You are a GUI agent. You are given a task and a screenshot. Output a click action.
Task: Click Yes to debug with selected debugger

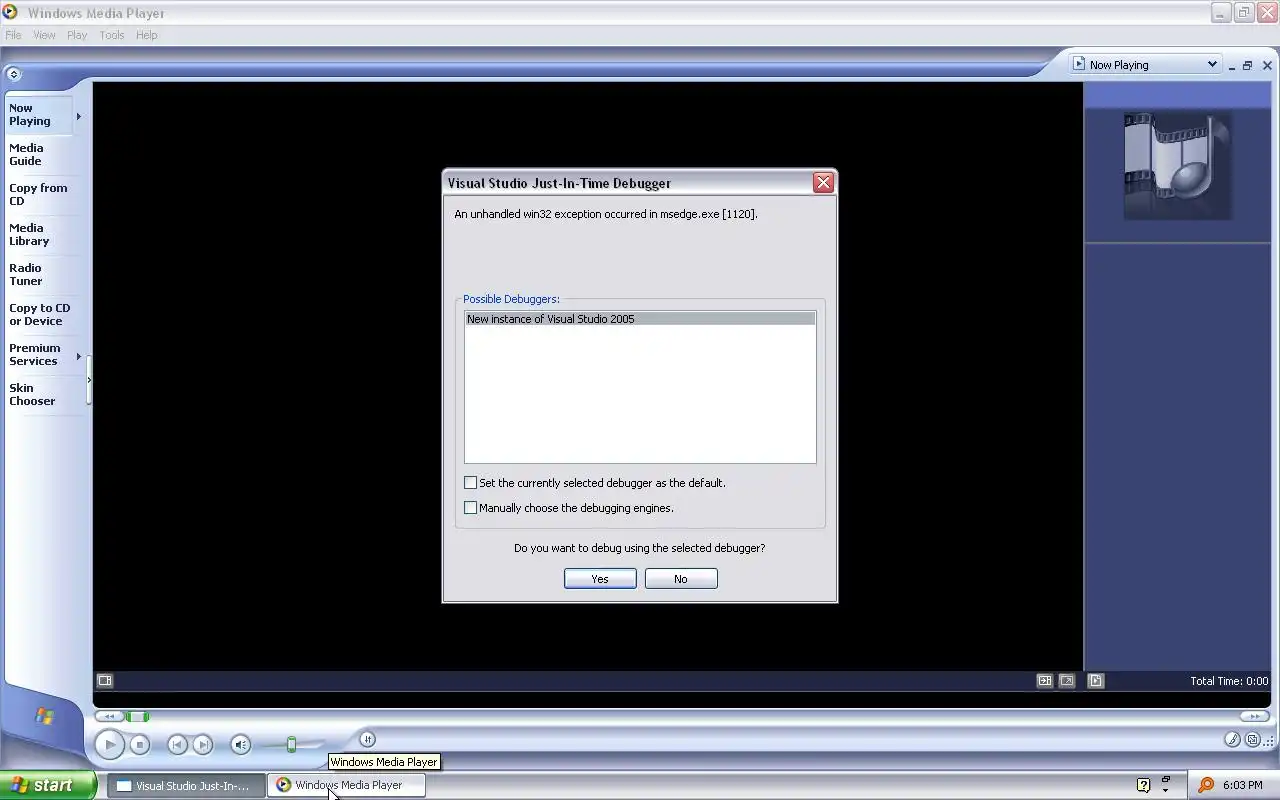click(x=600, y=579)
